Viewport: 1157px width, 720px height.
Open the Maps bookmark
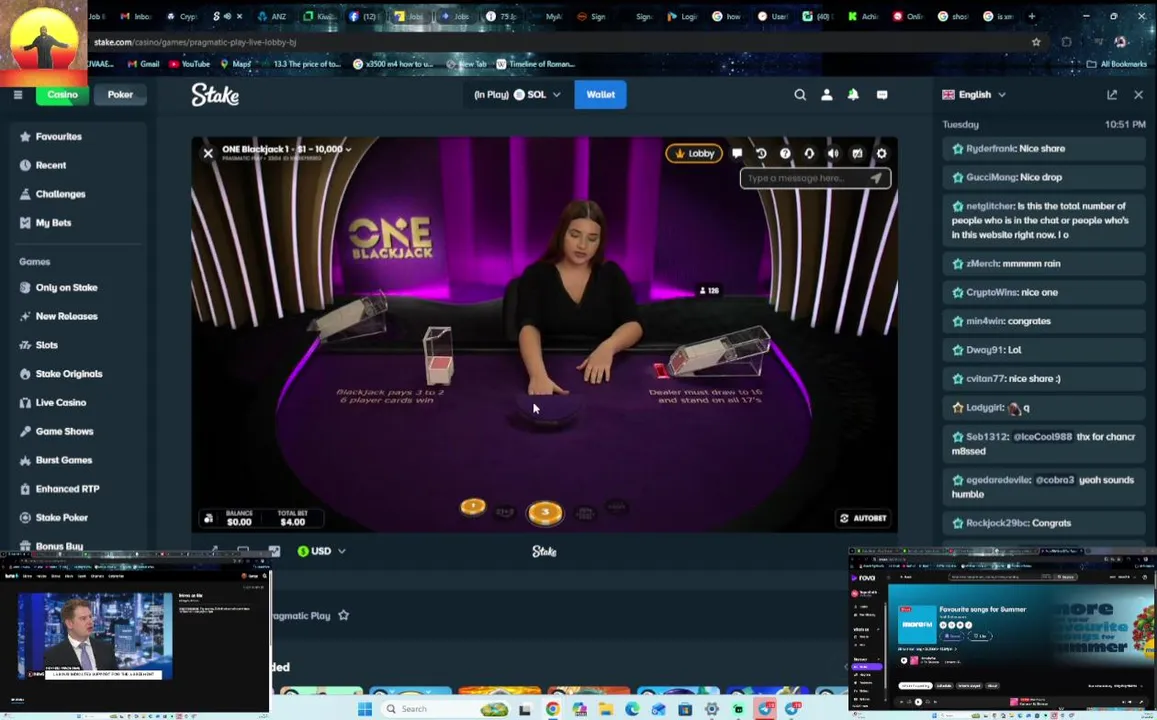click(x=236, y=64)
